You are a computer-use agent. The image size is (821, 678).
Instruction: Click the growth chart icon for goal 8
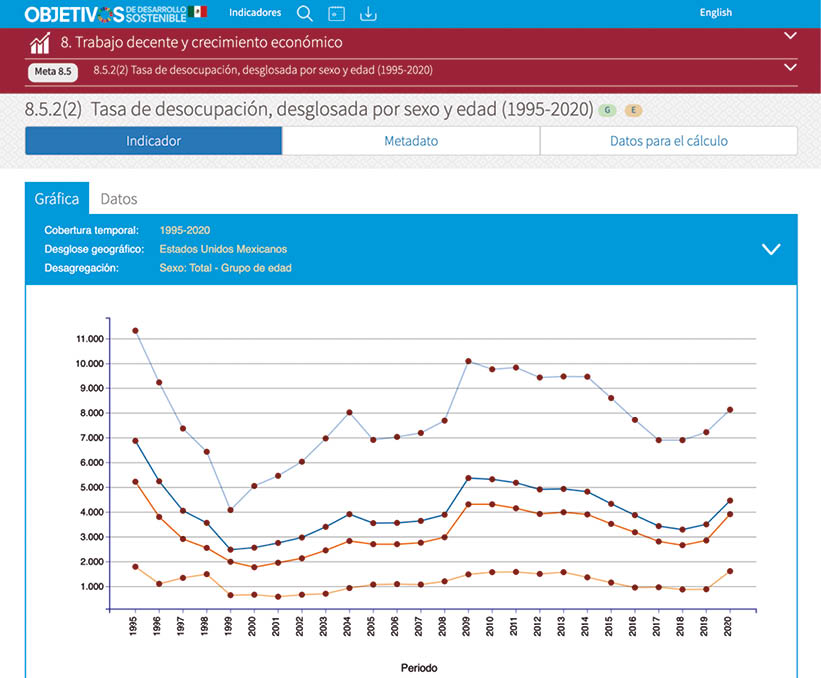pos(40,43)
